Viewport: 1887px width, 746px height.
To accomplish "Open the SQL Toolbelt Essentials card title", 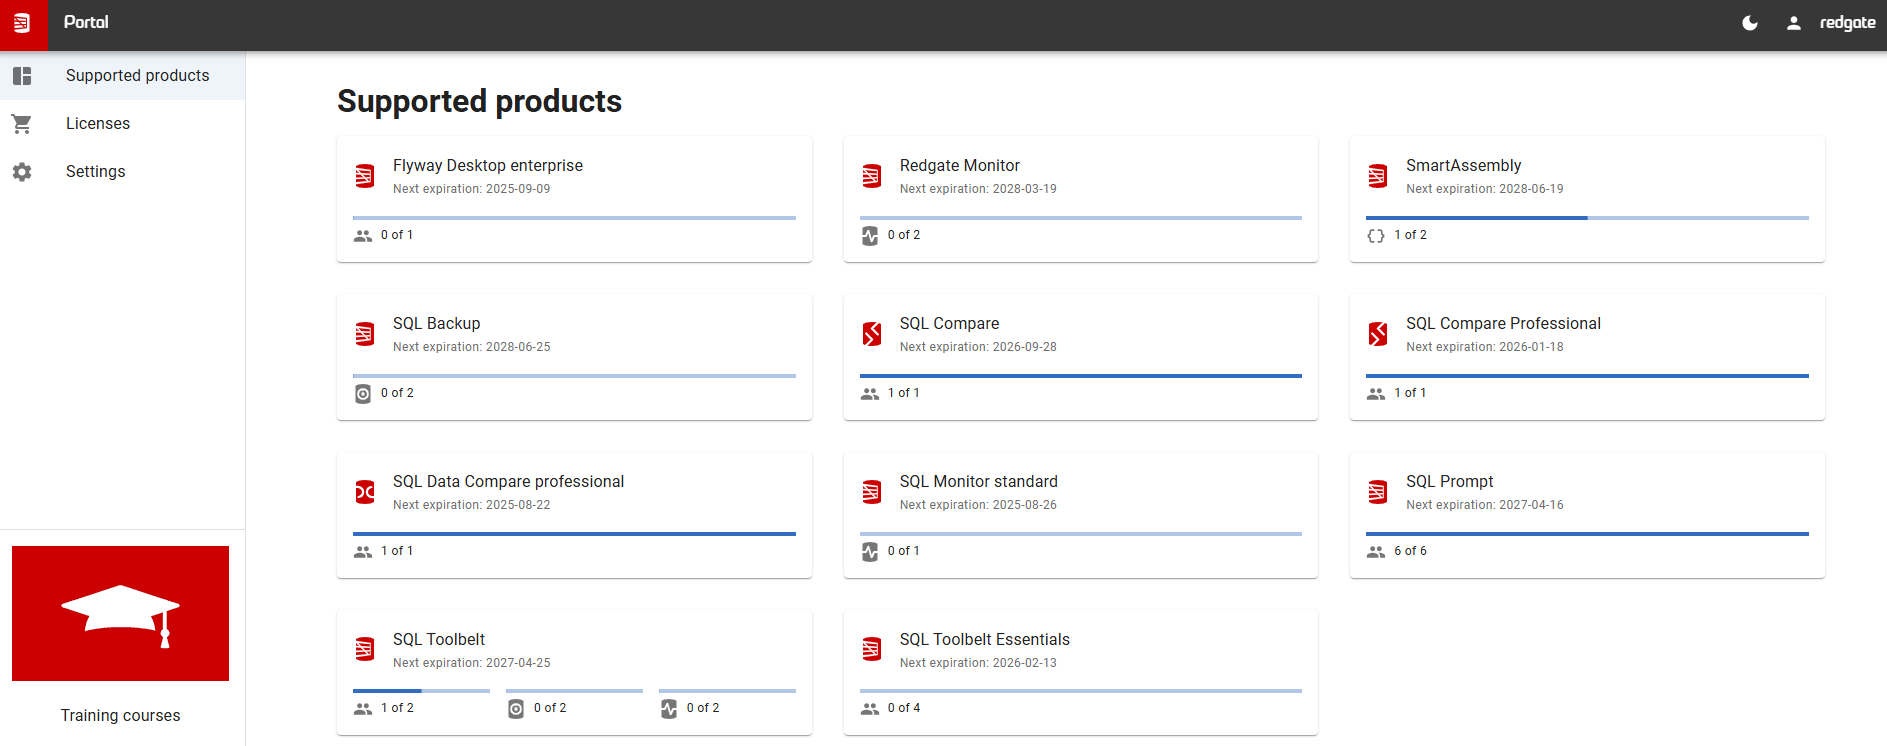I will (984, 639).
